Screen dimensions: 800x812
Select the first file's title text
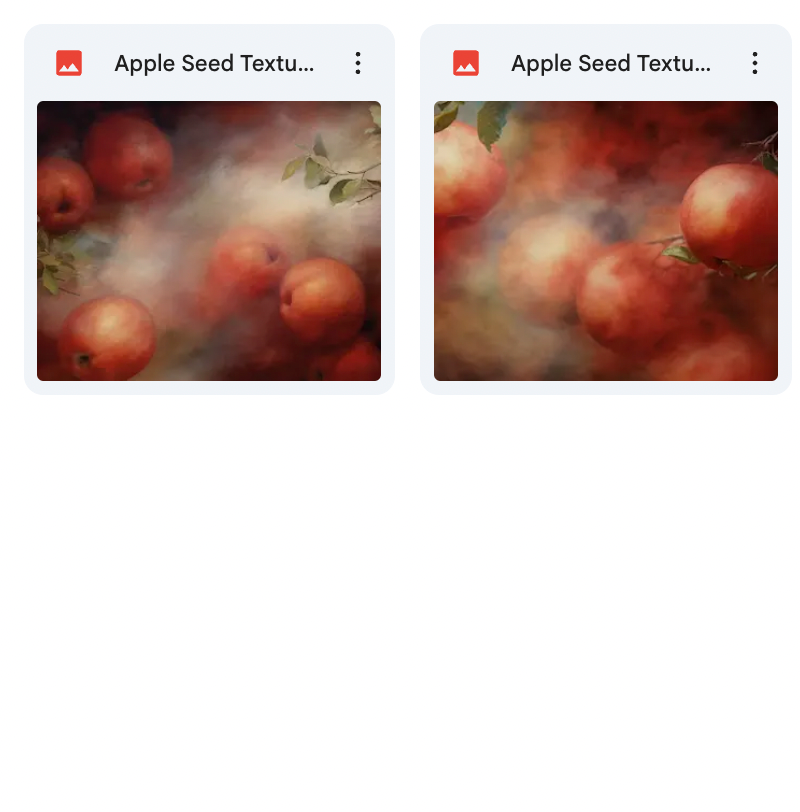click(214, 64)
